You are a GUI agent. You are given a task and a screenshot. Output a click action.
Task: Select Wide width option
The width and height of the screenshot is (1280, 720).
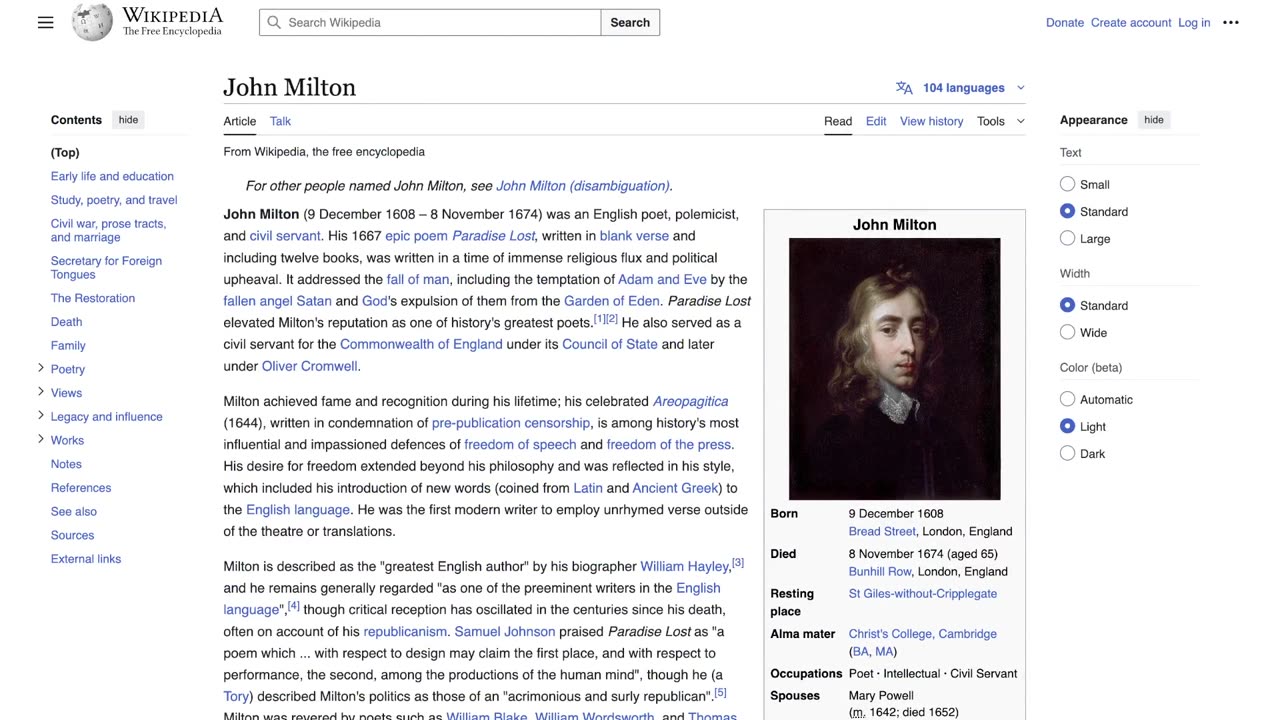[x=1067, y=332]
